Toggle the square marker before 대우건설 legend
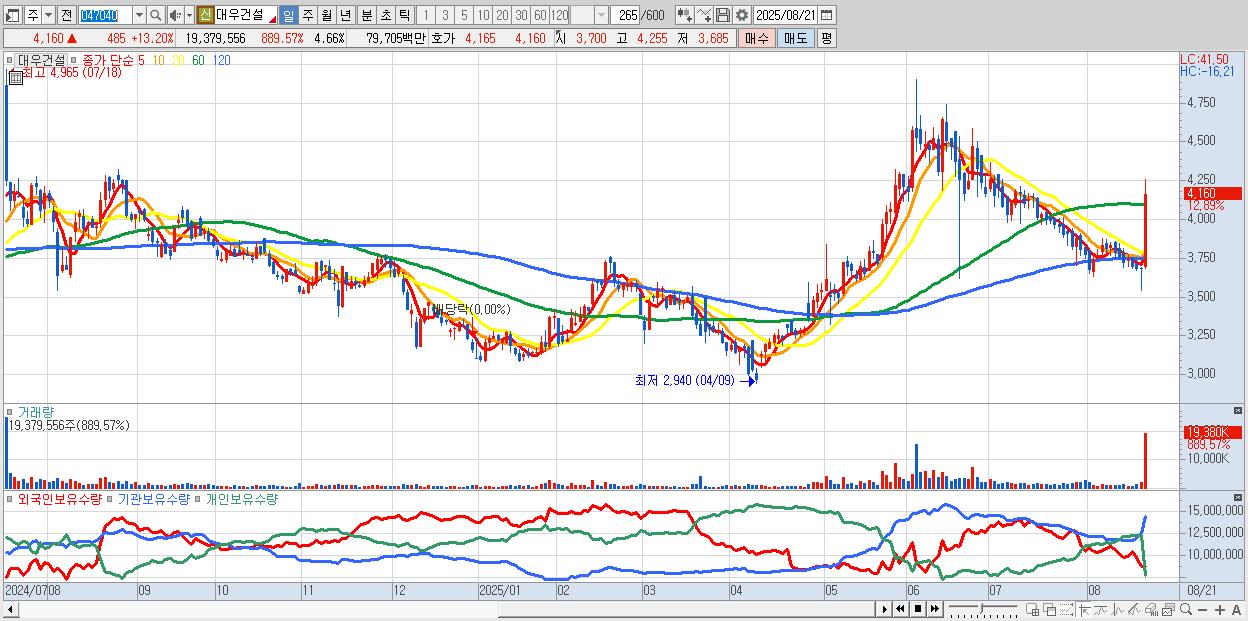Image resolution: width=1248 pixels, height=621 pixels. [x=9, y=60]
